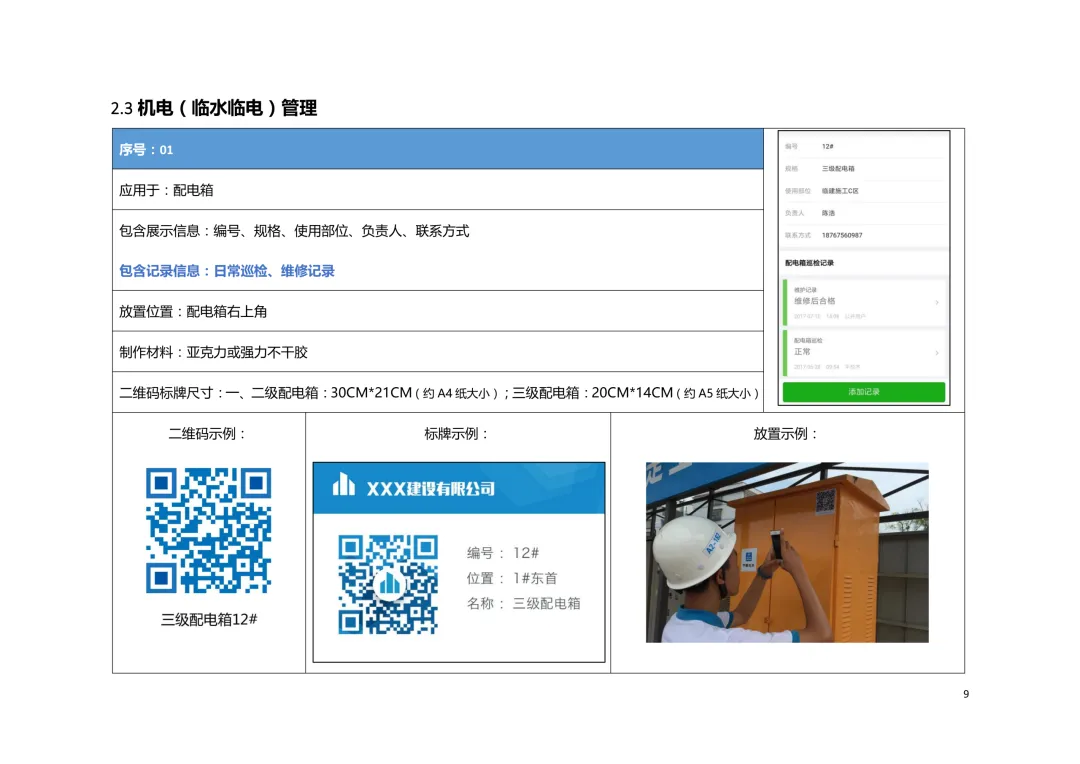Click the phone held by the worker
This screenshot has height=764, width=1080.
click(x=776, y=546)
